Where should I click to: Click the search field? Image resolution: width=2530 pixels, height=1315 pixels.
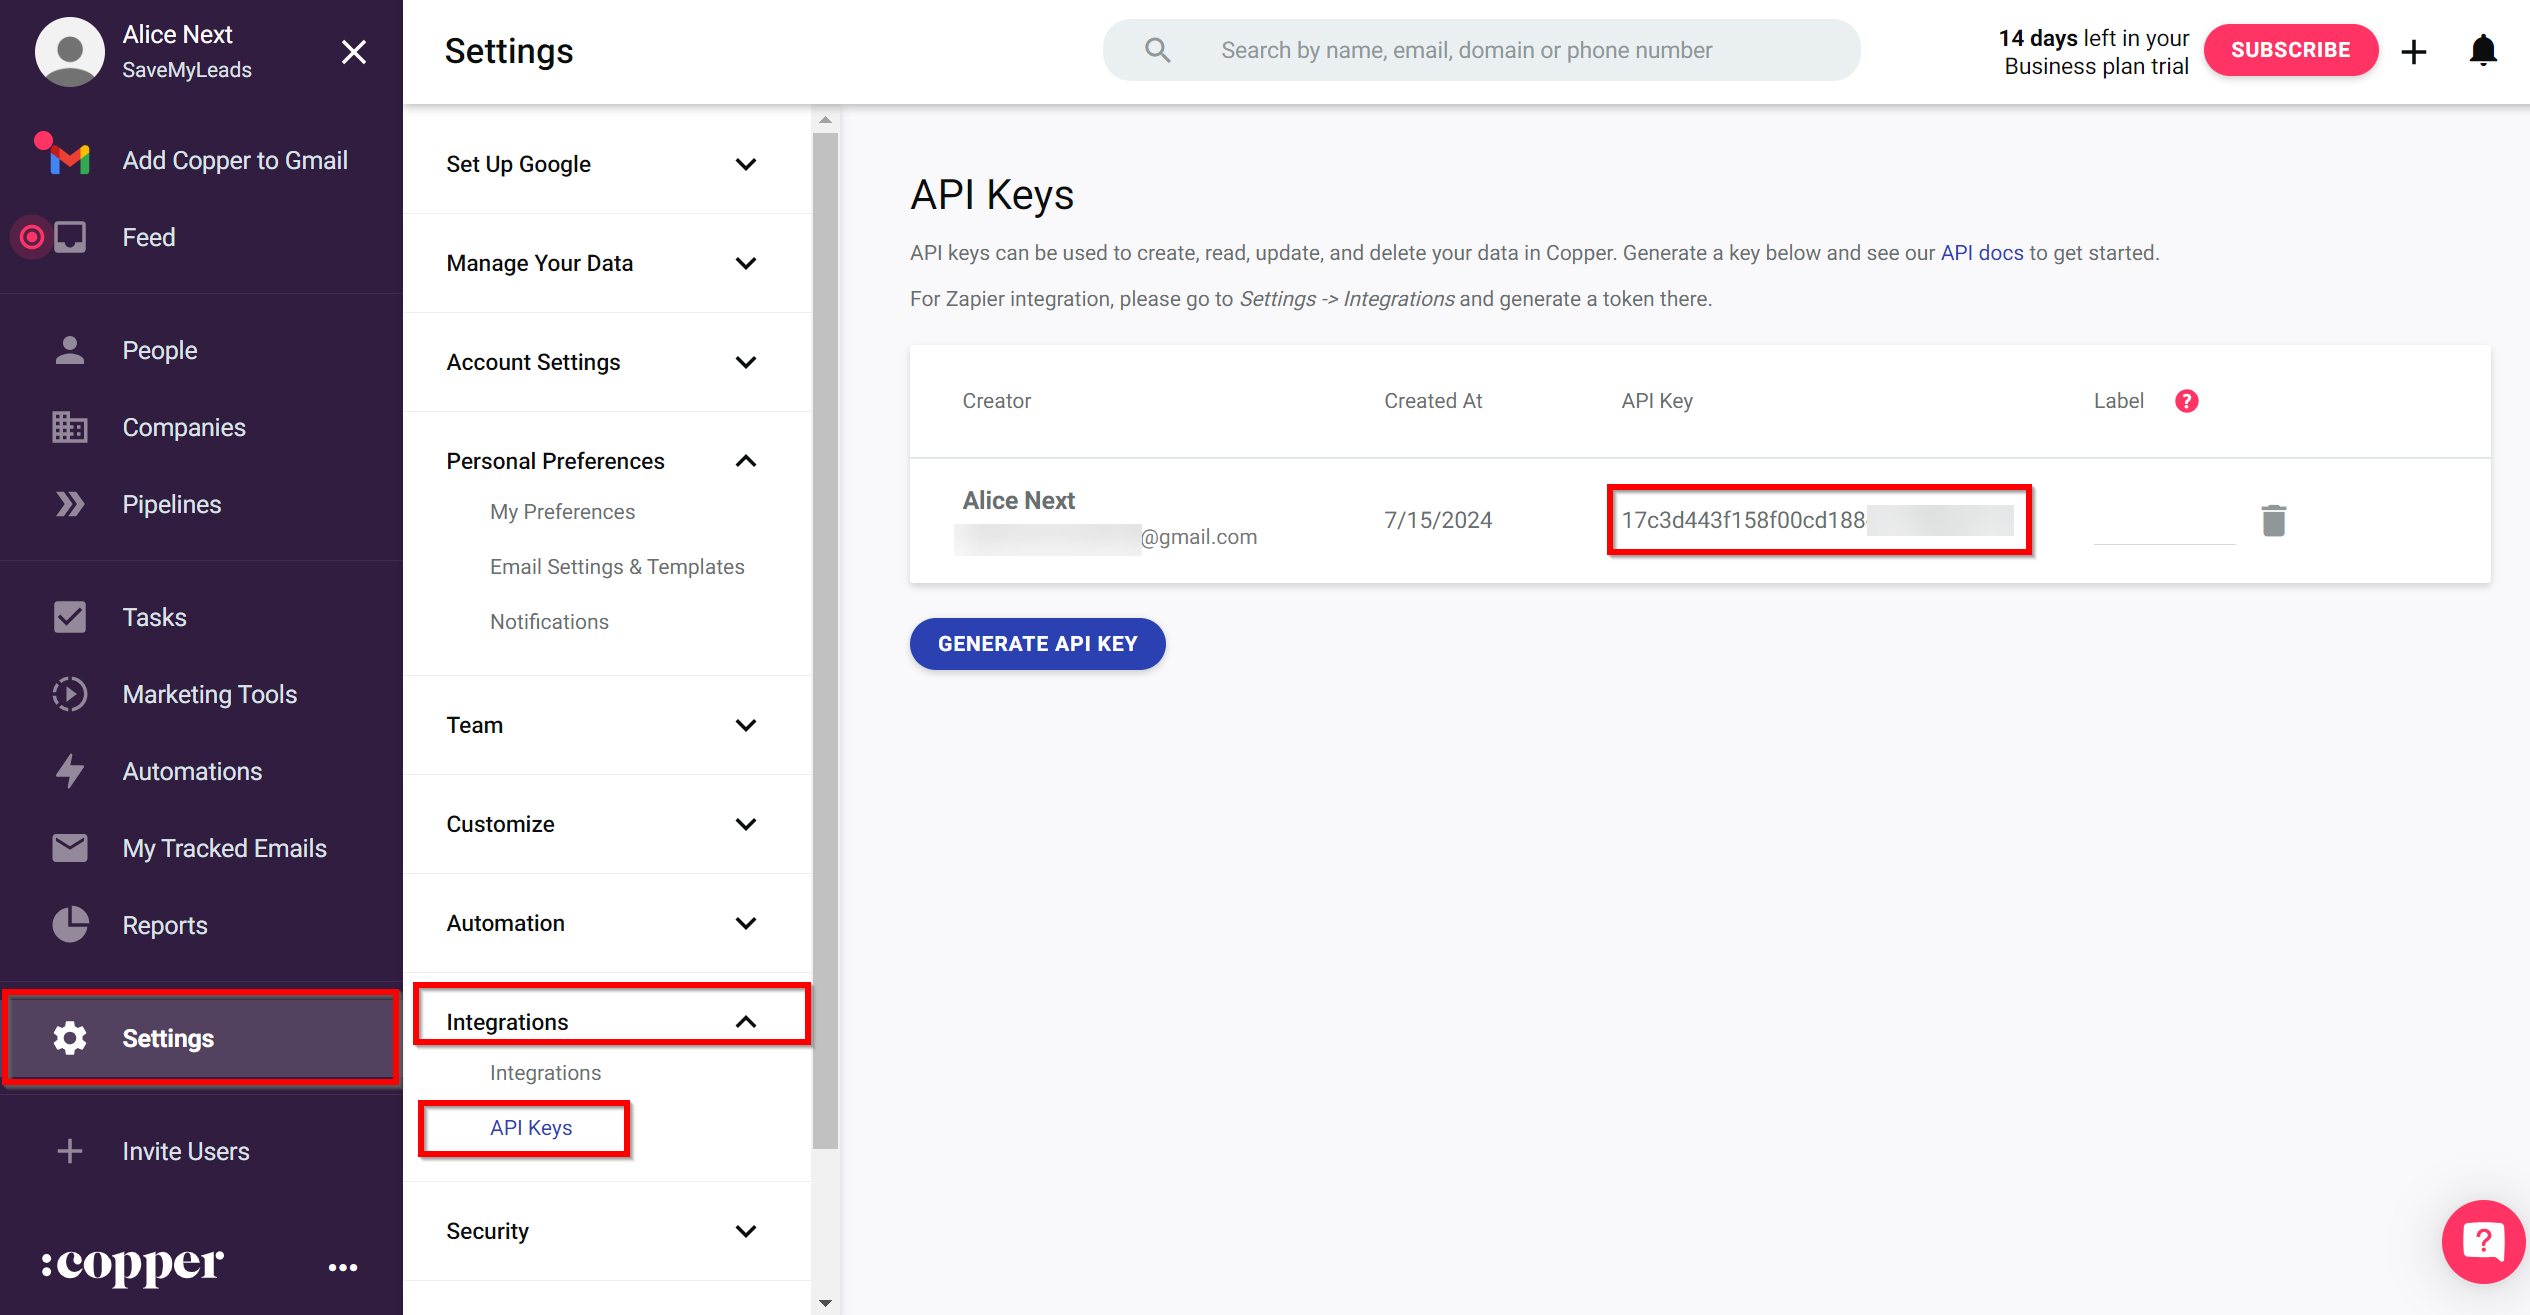coord(1481,50)
